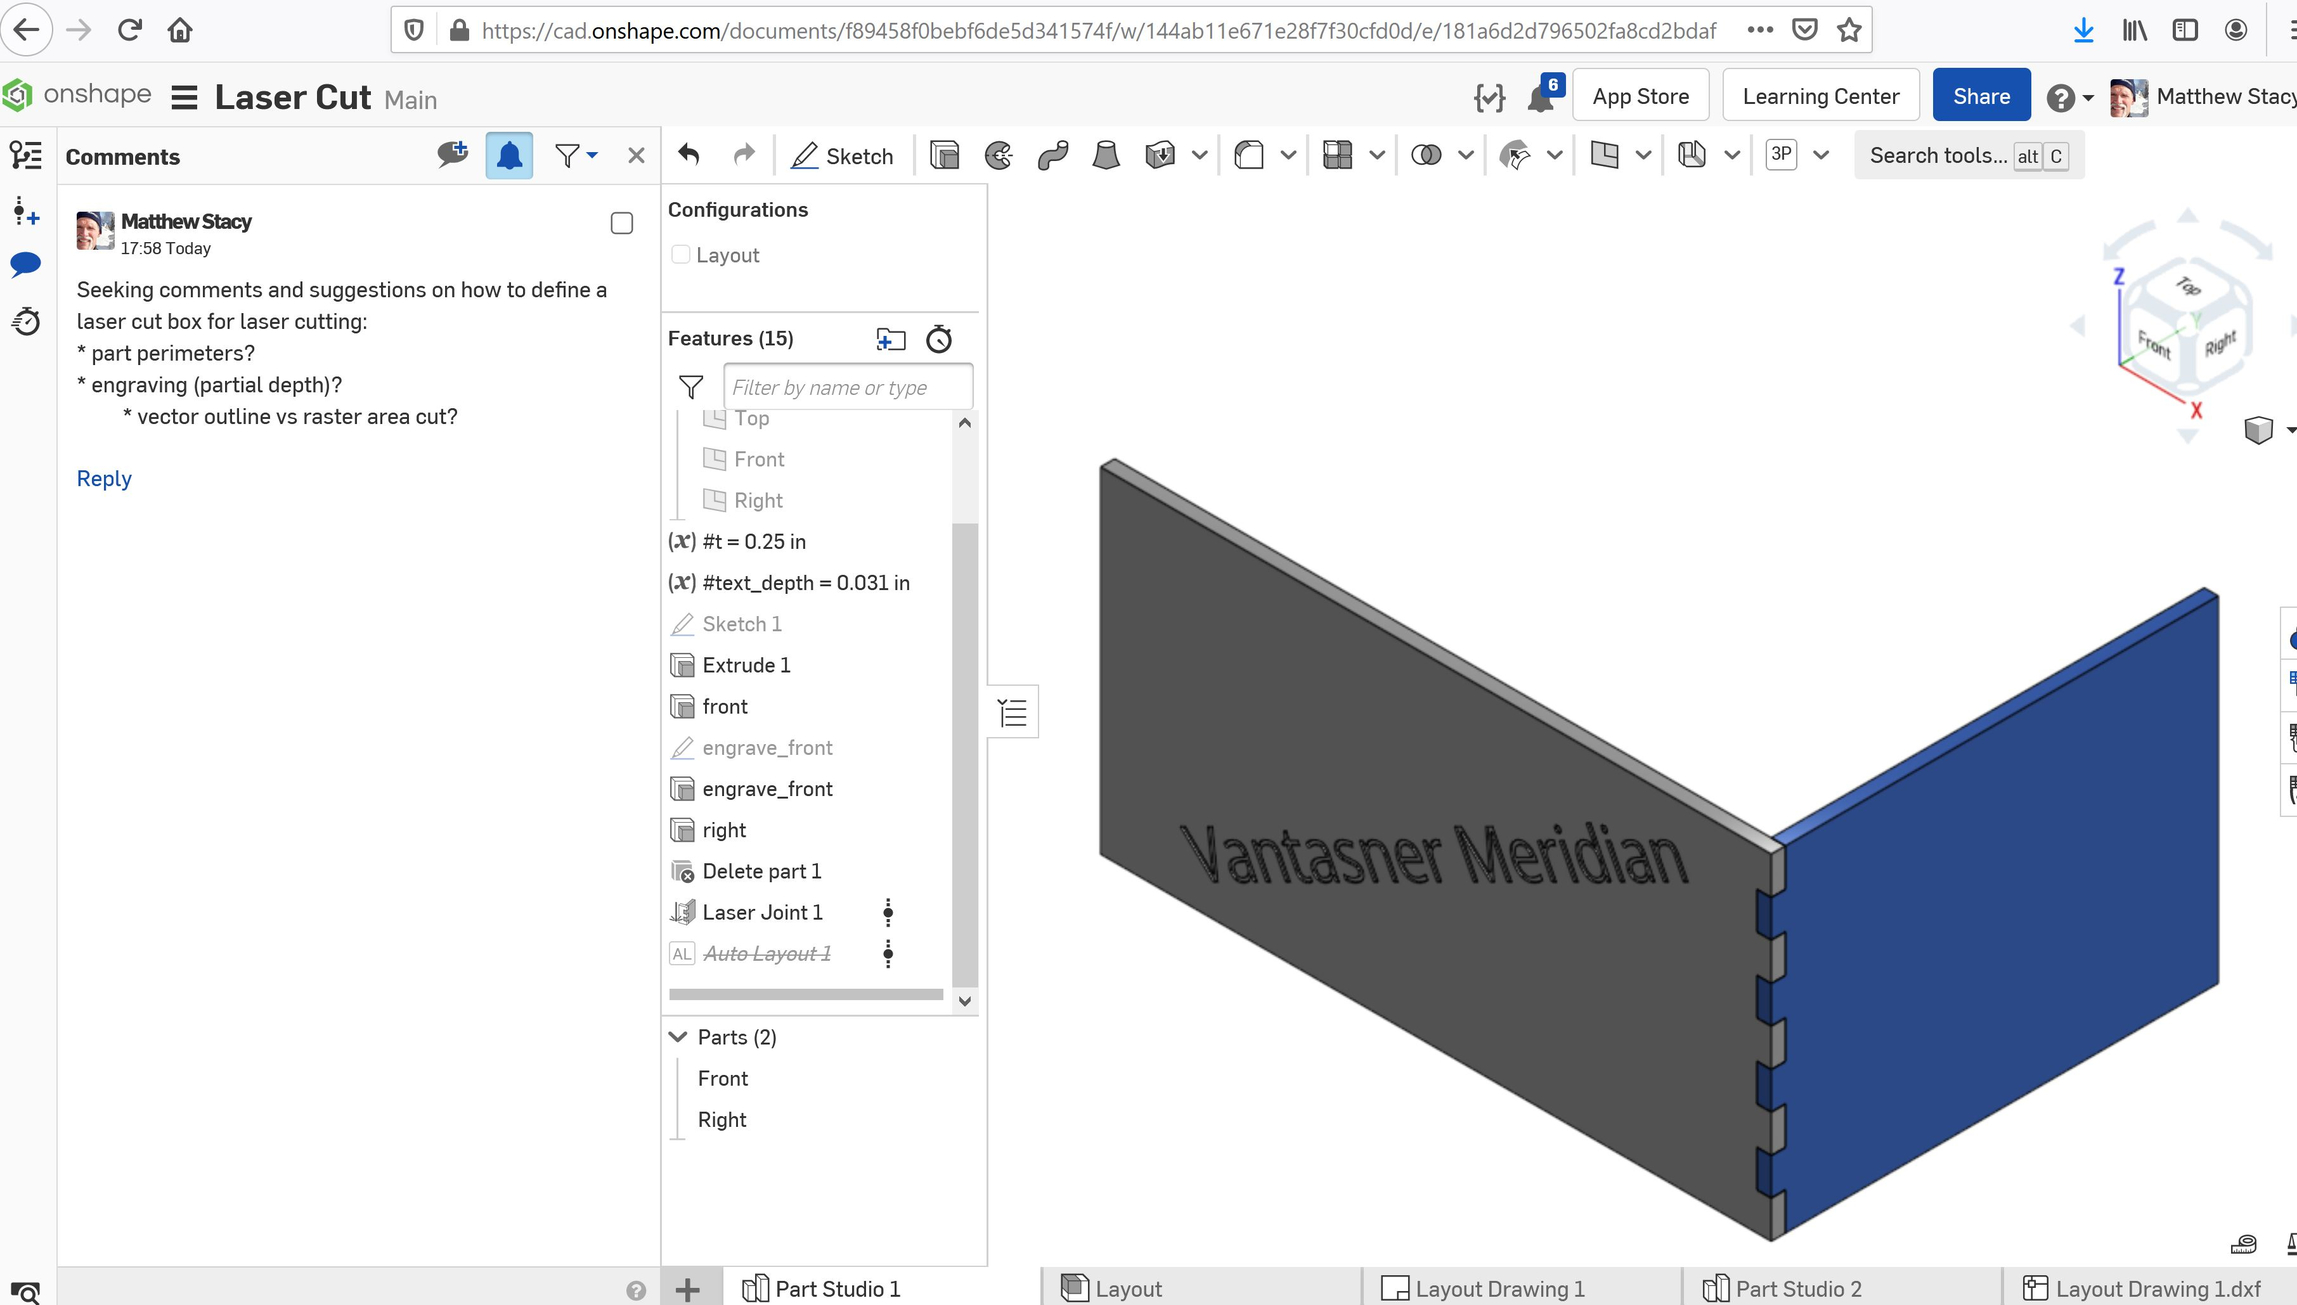The height and width of the screenshot is (1305, 2297).
Task: Open the feature list panel icon in left sidebar
Action: tap(25, 155)
